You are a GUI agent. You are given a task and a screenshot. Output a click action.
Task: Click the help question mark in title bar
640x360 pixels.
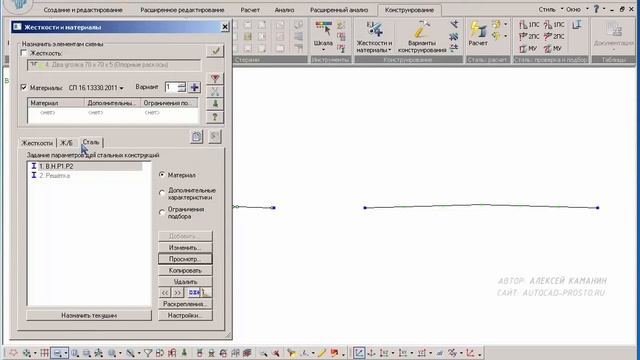click(596, 9)
